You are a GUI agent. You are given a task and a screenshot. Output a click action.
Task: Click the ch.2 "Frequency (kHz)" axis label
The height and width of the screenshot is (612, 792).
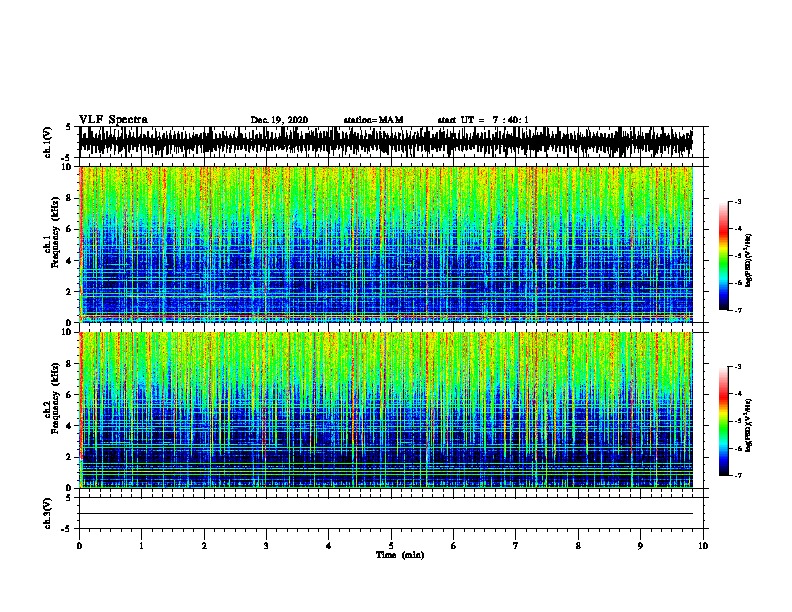(x=55, y=398)
